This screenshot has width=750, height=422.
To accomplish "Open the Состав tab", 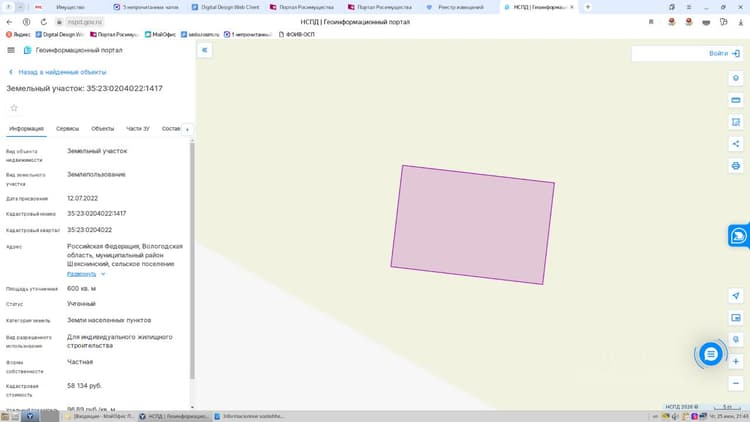I will (171, 129).
